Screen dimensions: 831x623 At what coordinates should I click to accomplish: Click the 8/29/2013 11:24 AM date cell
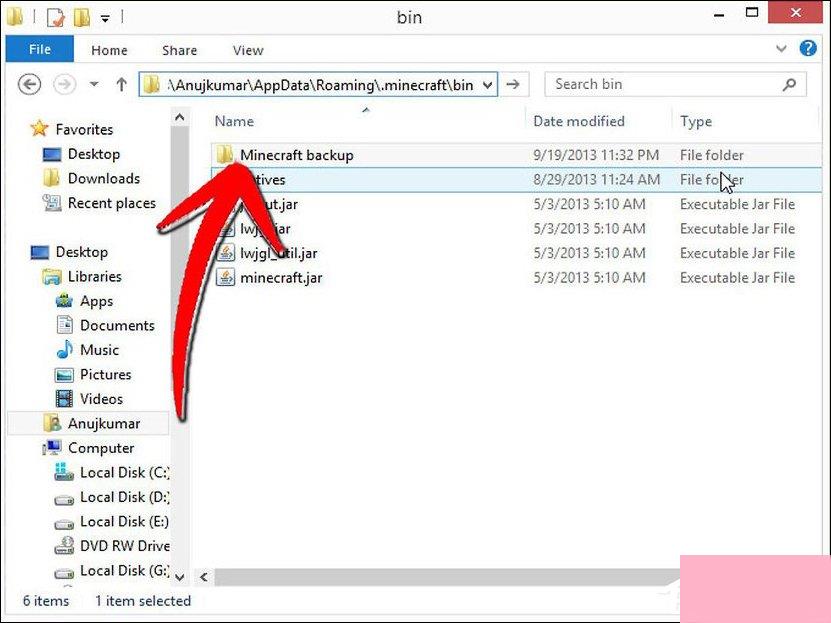(597, 180)
